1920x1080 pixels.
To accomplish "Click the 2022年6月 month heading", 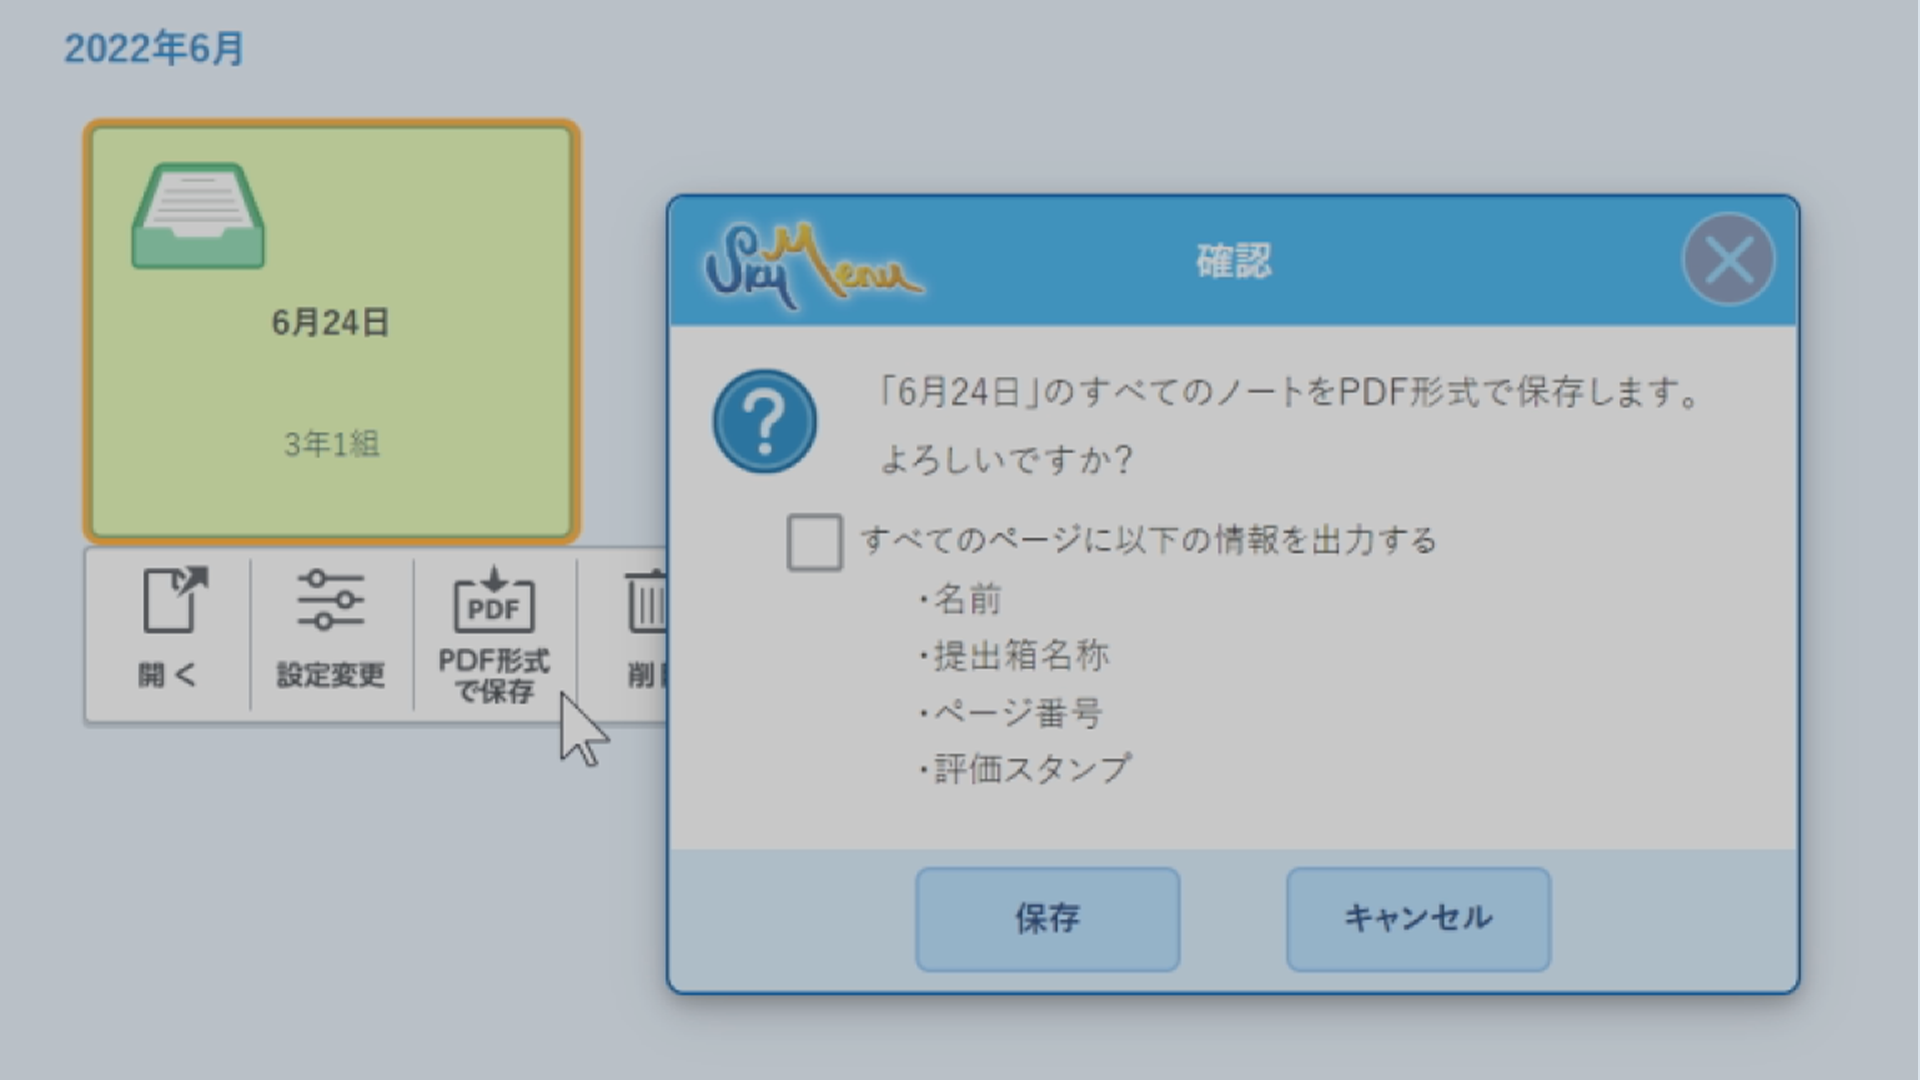I will click(x=154, y=48).
